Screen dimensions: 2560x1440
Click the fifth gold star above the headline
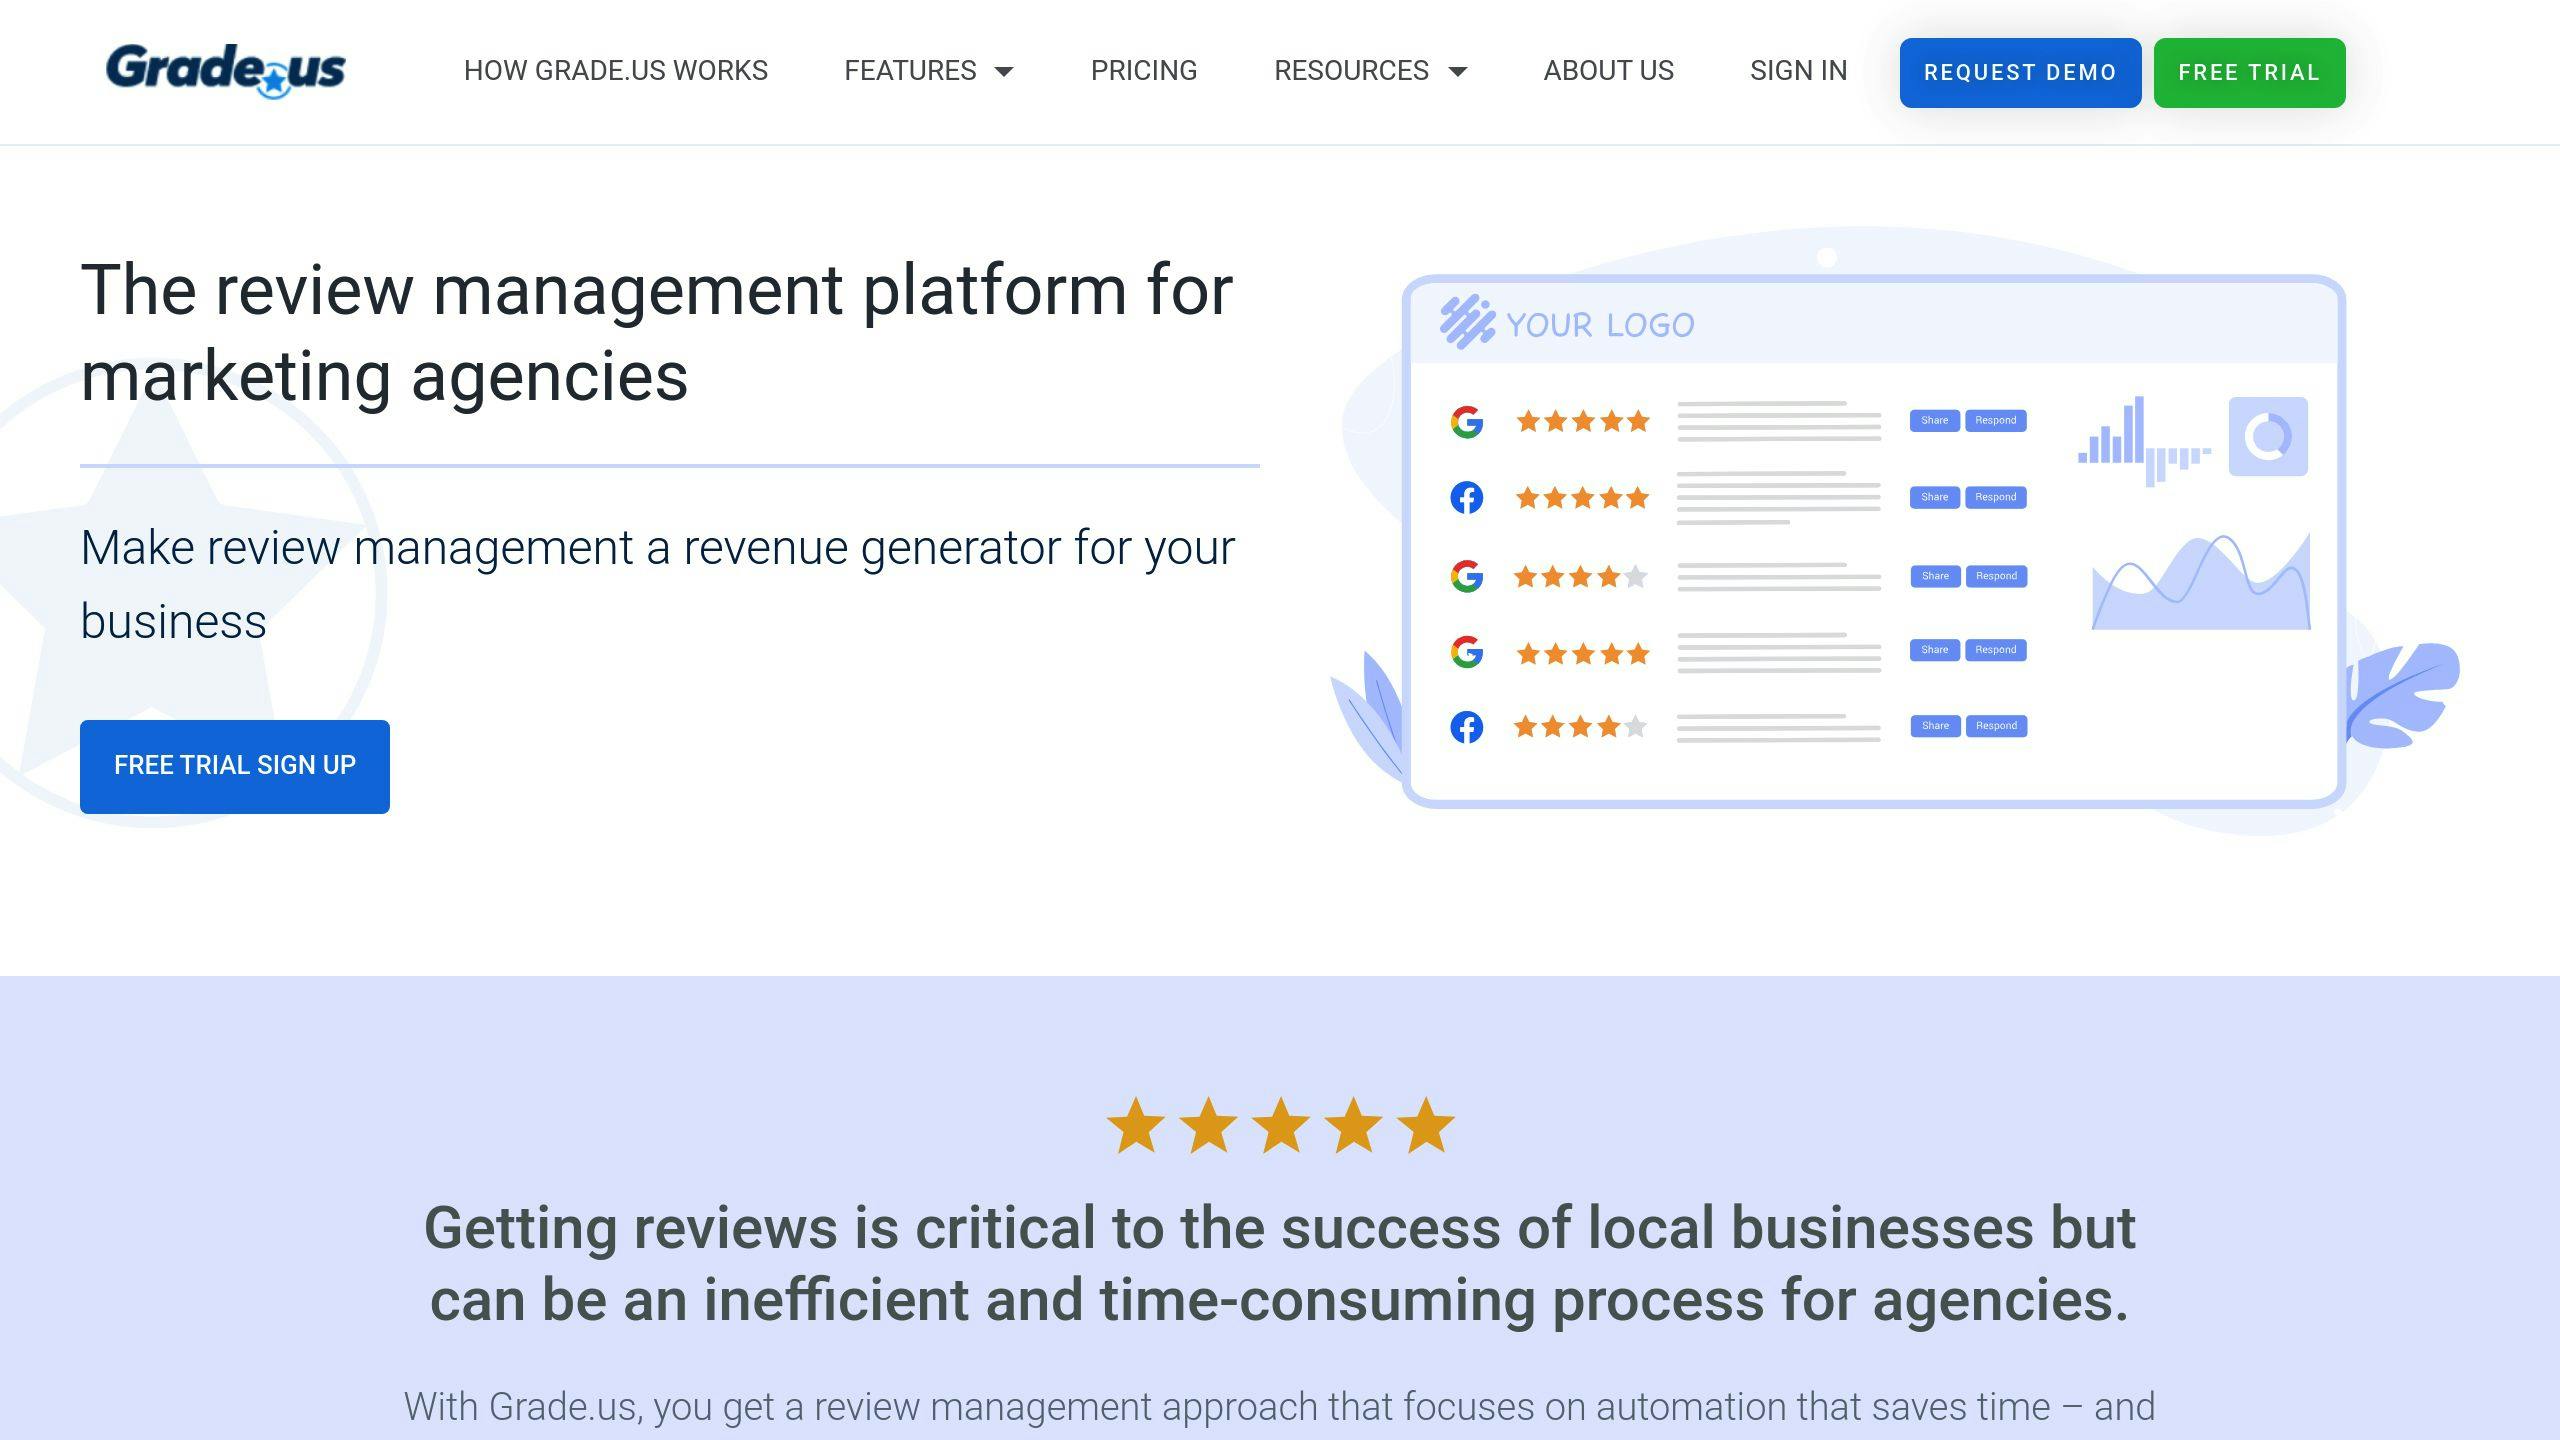(x=1425, y=1125)
